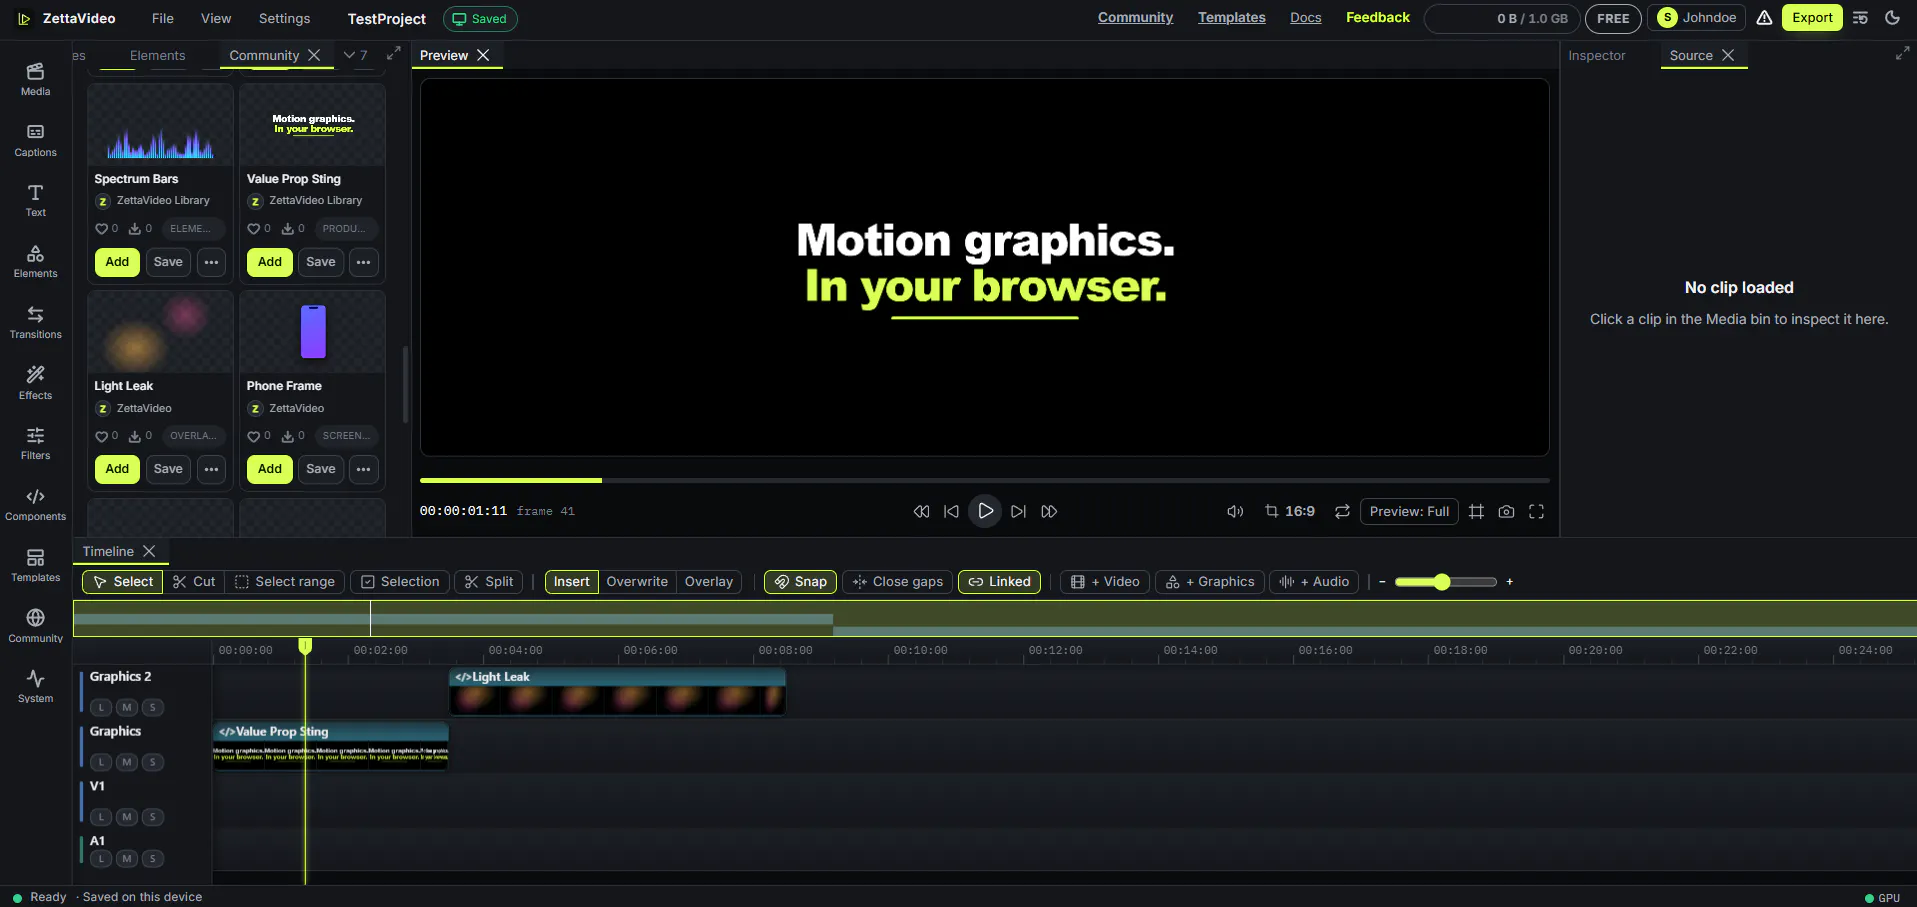This screenshot has height=907, width=1917.
Task: Capture a snapshot with camera icon
Action: [x=1506, y=511]
